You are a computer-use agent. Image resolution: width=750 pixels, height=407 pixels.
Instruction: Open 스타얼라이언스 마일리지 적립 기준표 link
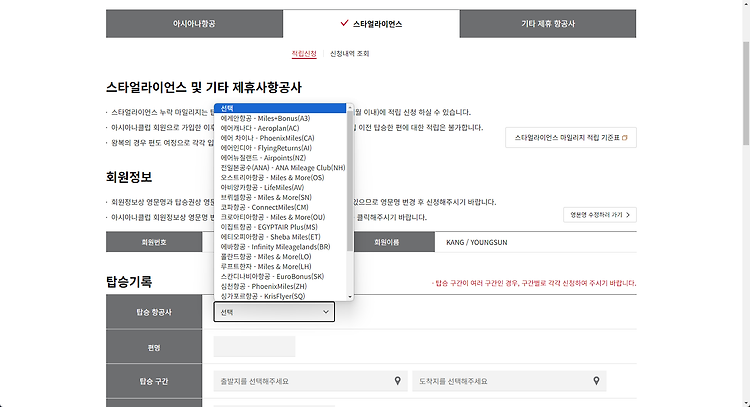point(571,138)
